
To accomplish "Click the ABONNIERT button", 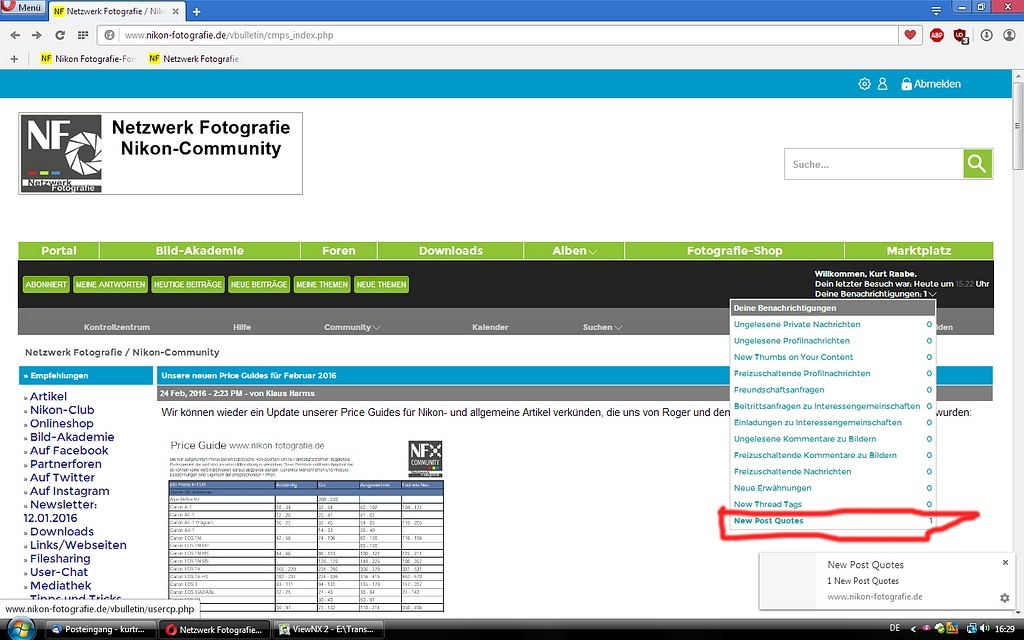I will (46, 285).
